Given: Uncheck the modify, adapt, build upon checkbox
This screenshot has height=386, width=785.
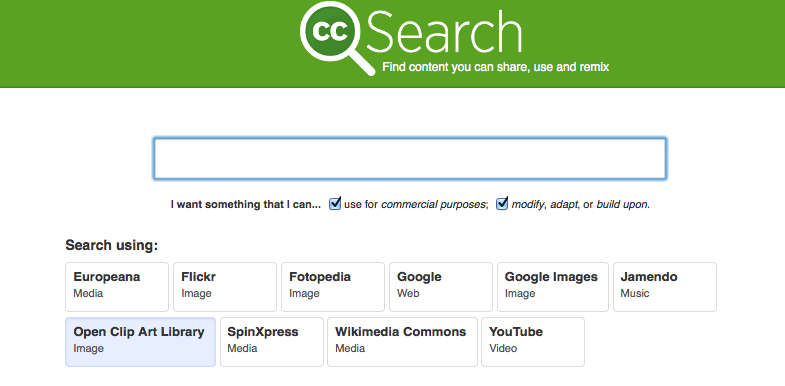Looking at the screenshot, I should coord(502,204).
